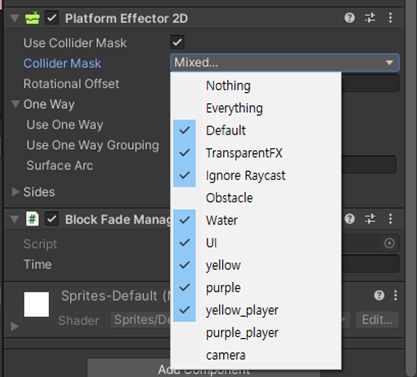Click the white Sprites-Default material preview

(x=36, y=304)
